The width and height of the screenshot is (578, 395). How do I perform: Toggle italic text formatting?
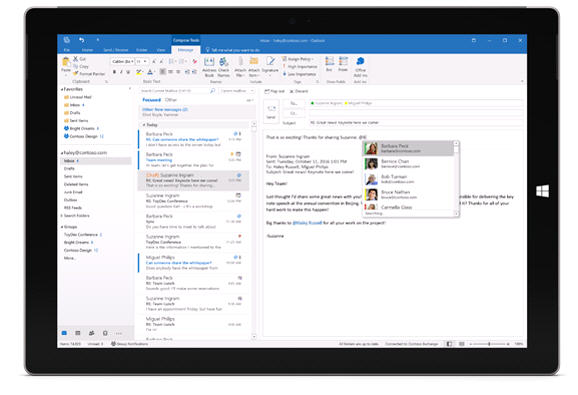pyautogui.click(x=121, y=72)
